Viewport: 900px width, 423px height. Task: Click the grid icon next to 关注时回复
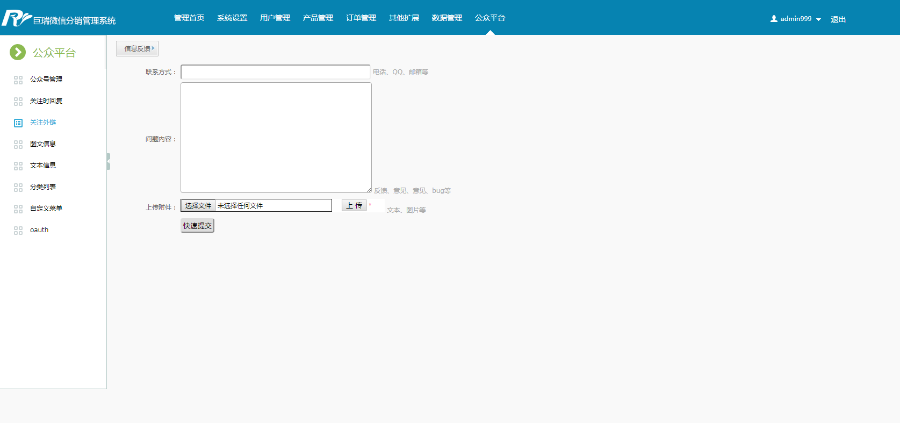click(x=18, y=101)
